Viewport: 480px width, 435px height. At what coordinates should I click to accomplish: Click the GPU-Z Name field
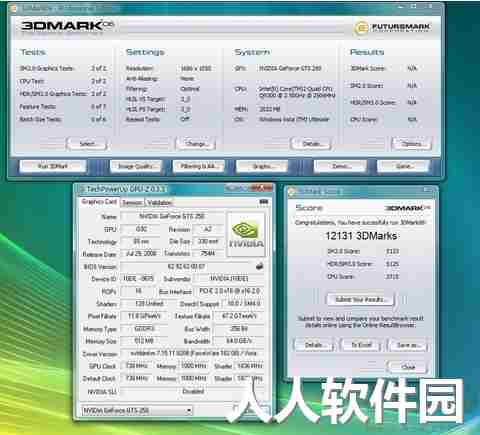[172, 216]
